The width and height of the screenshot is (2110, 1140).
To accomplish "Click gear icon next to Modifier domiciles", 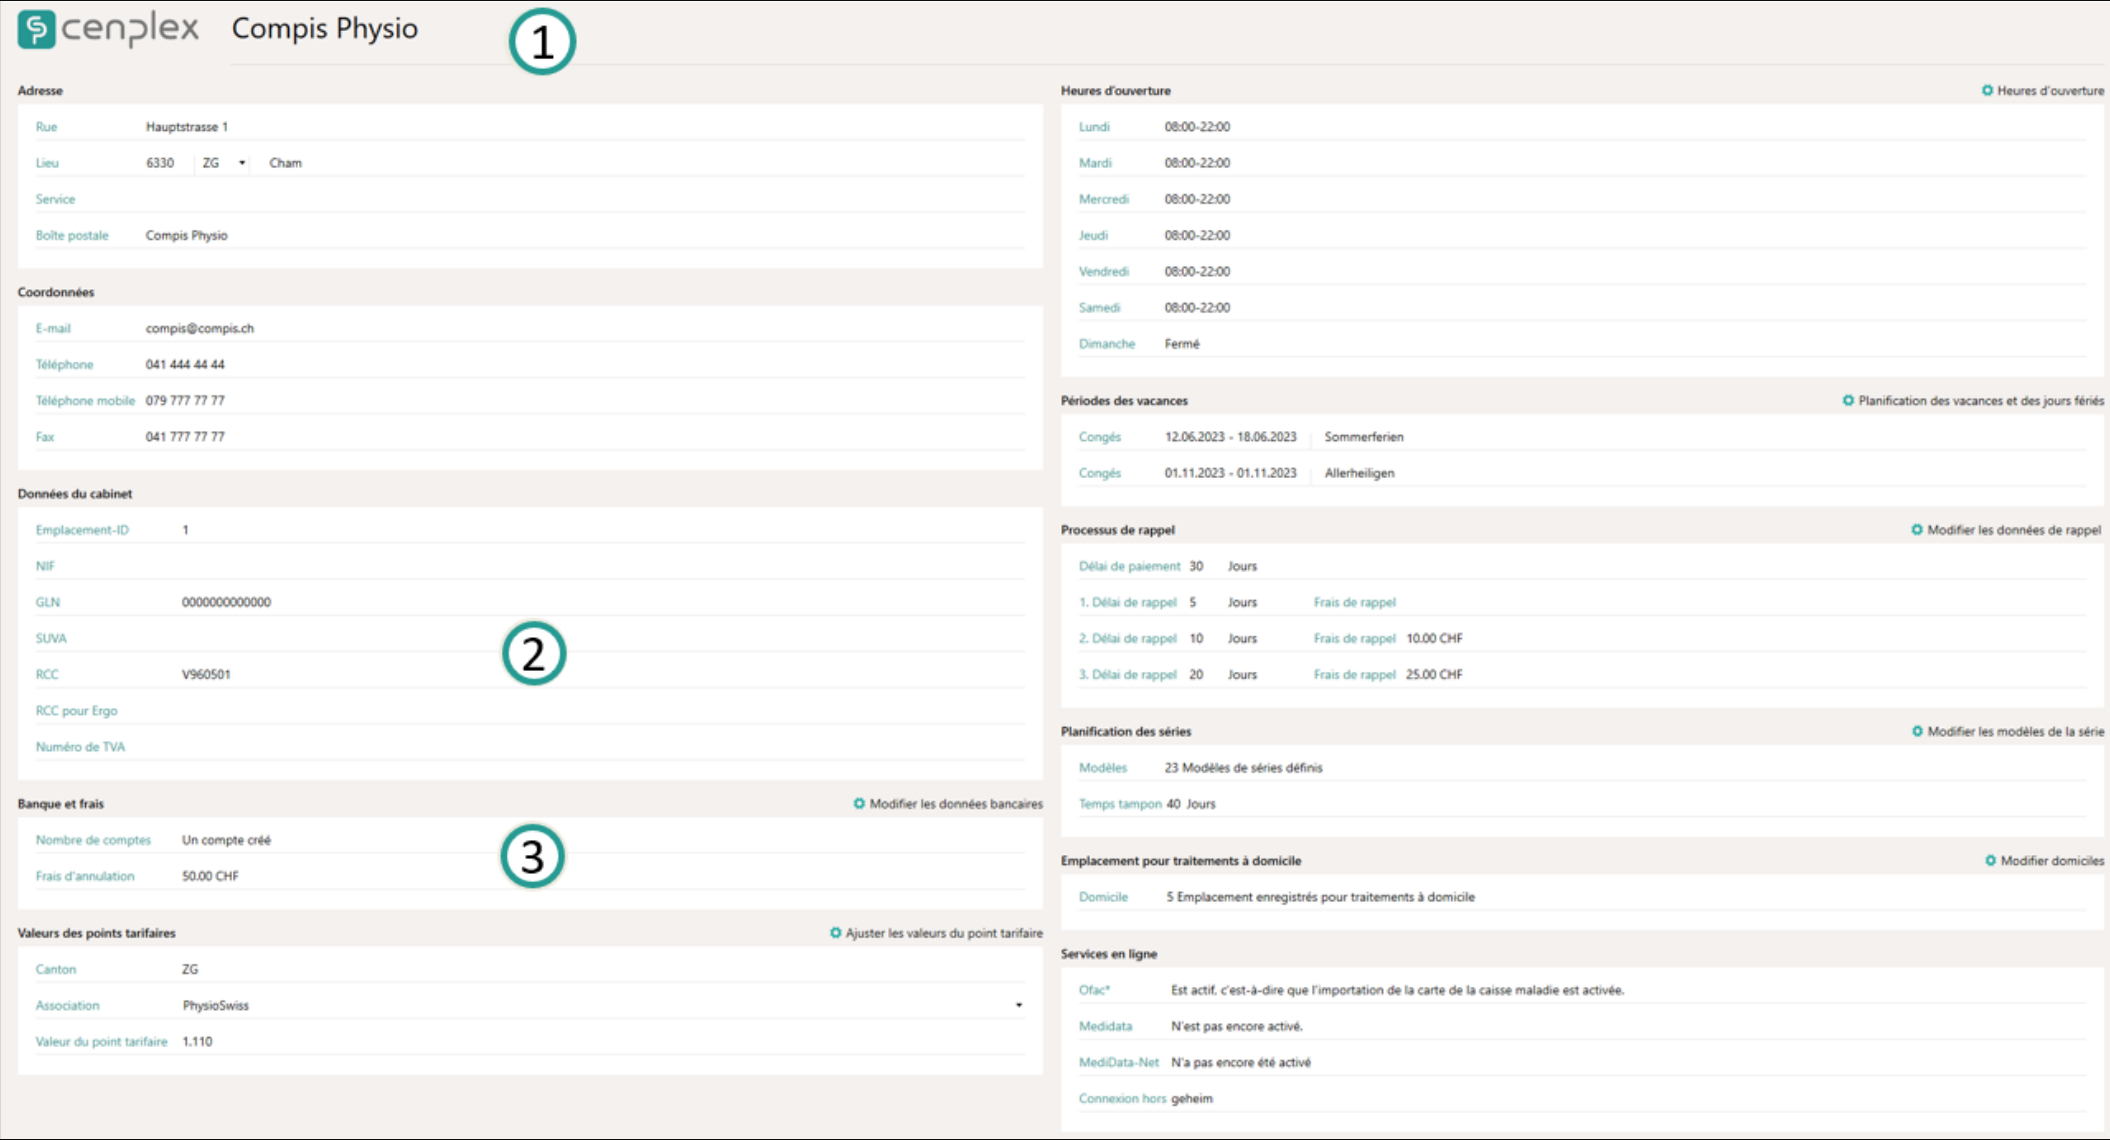I will pyautogui.click(x=1990, y=860).
